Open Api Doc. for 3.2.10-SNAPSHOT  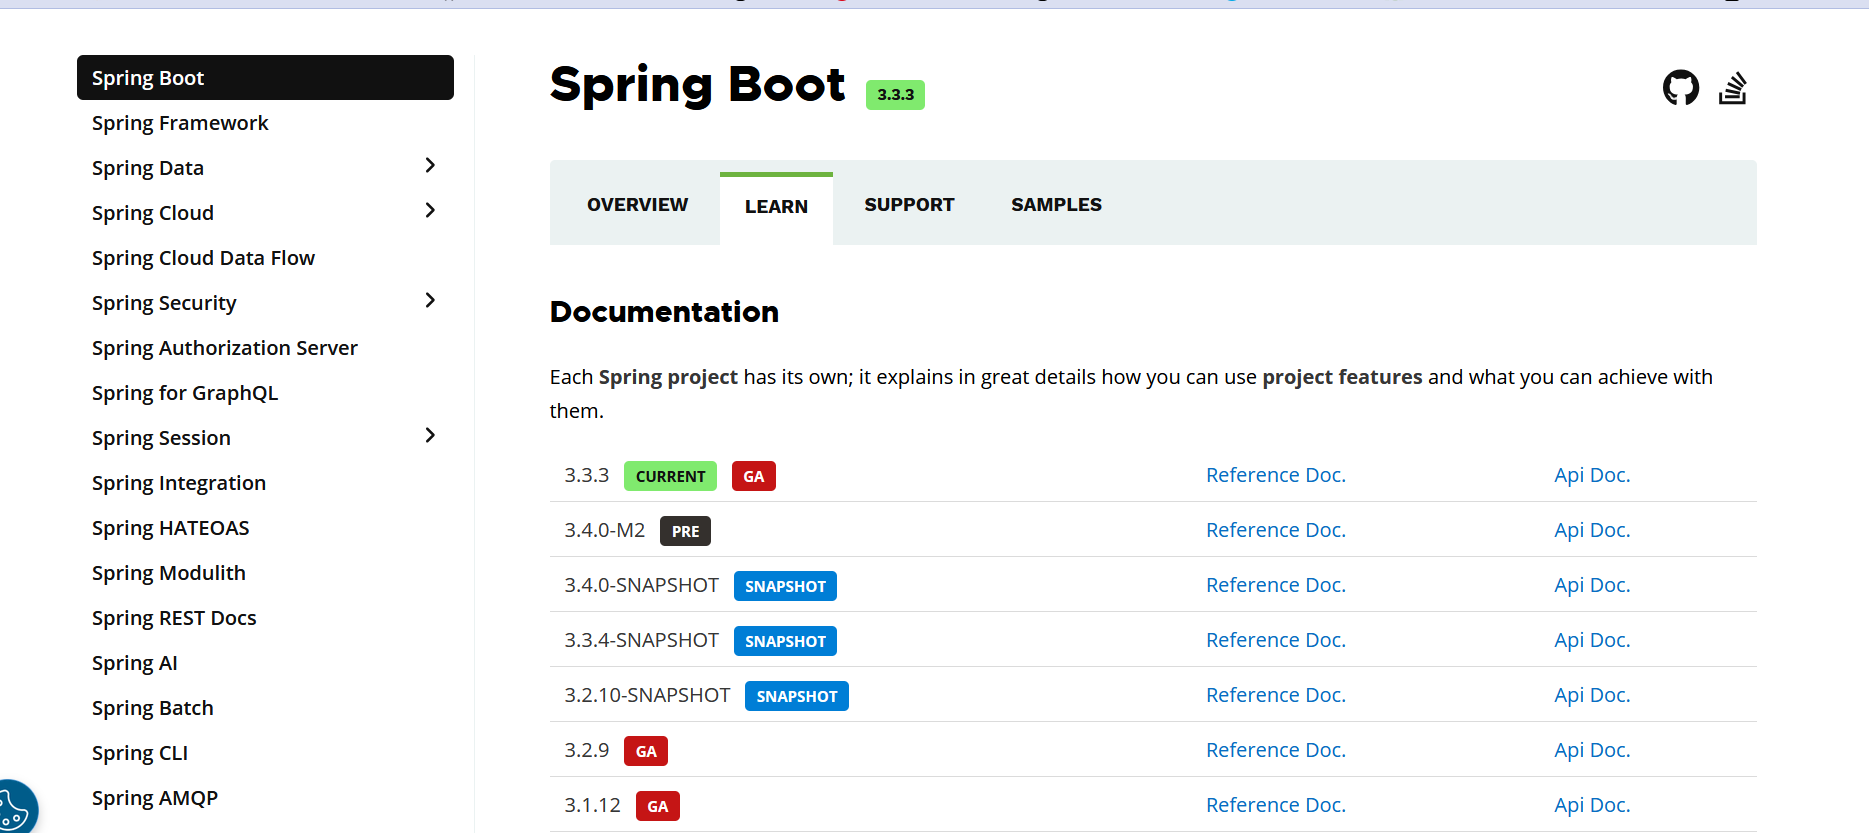point(1592,695)
